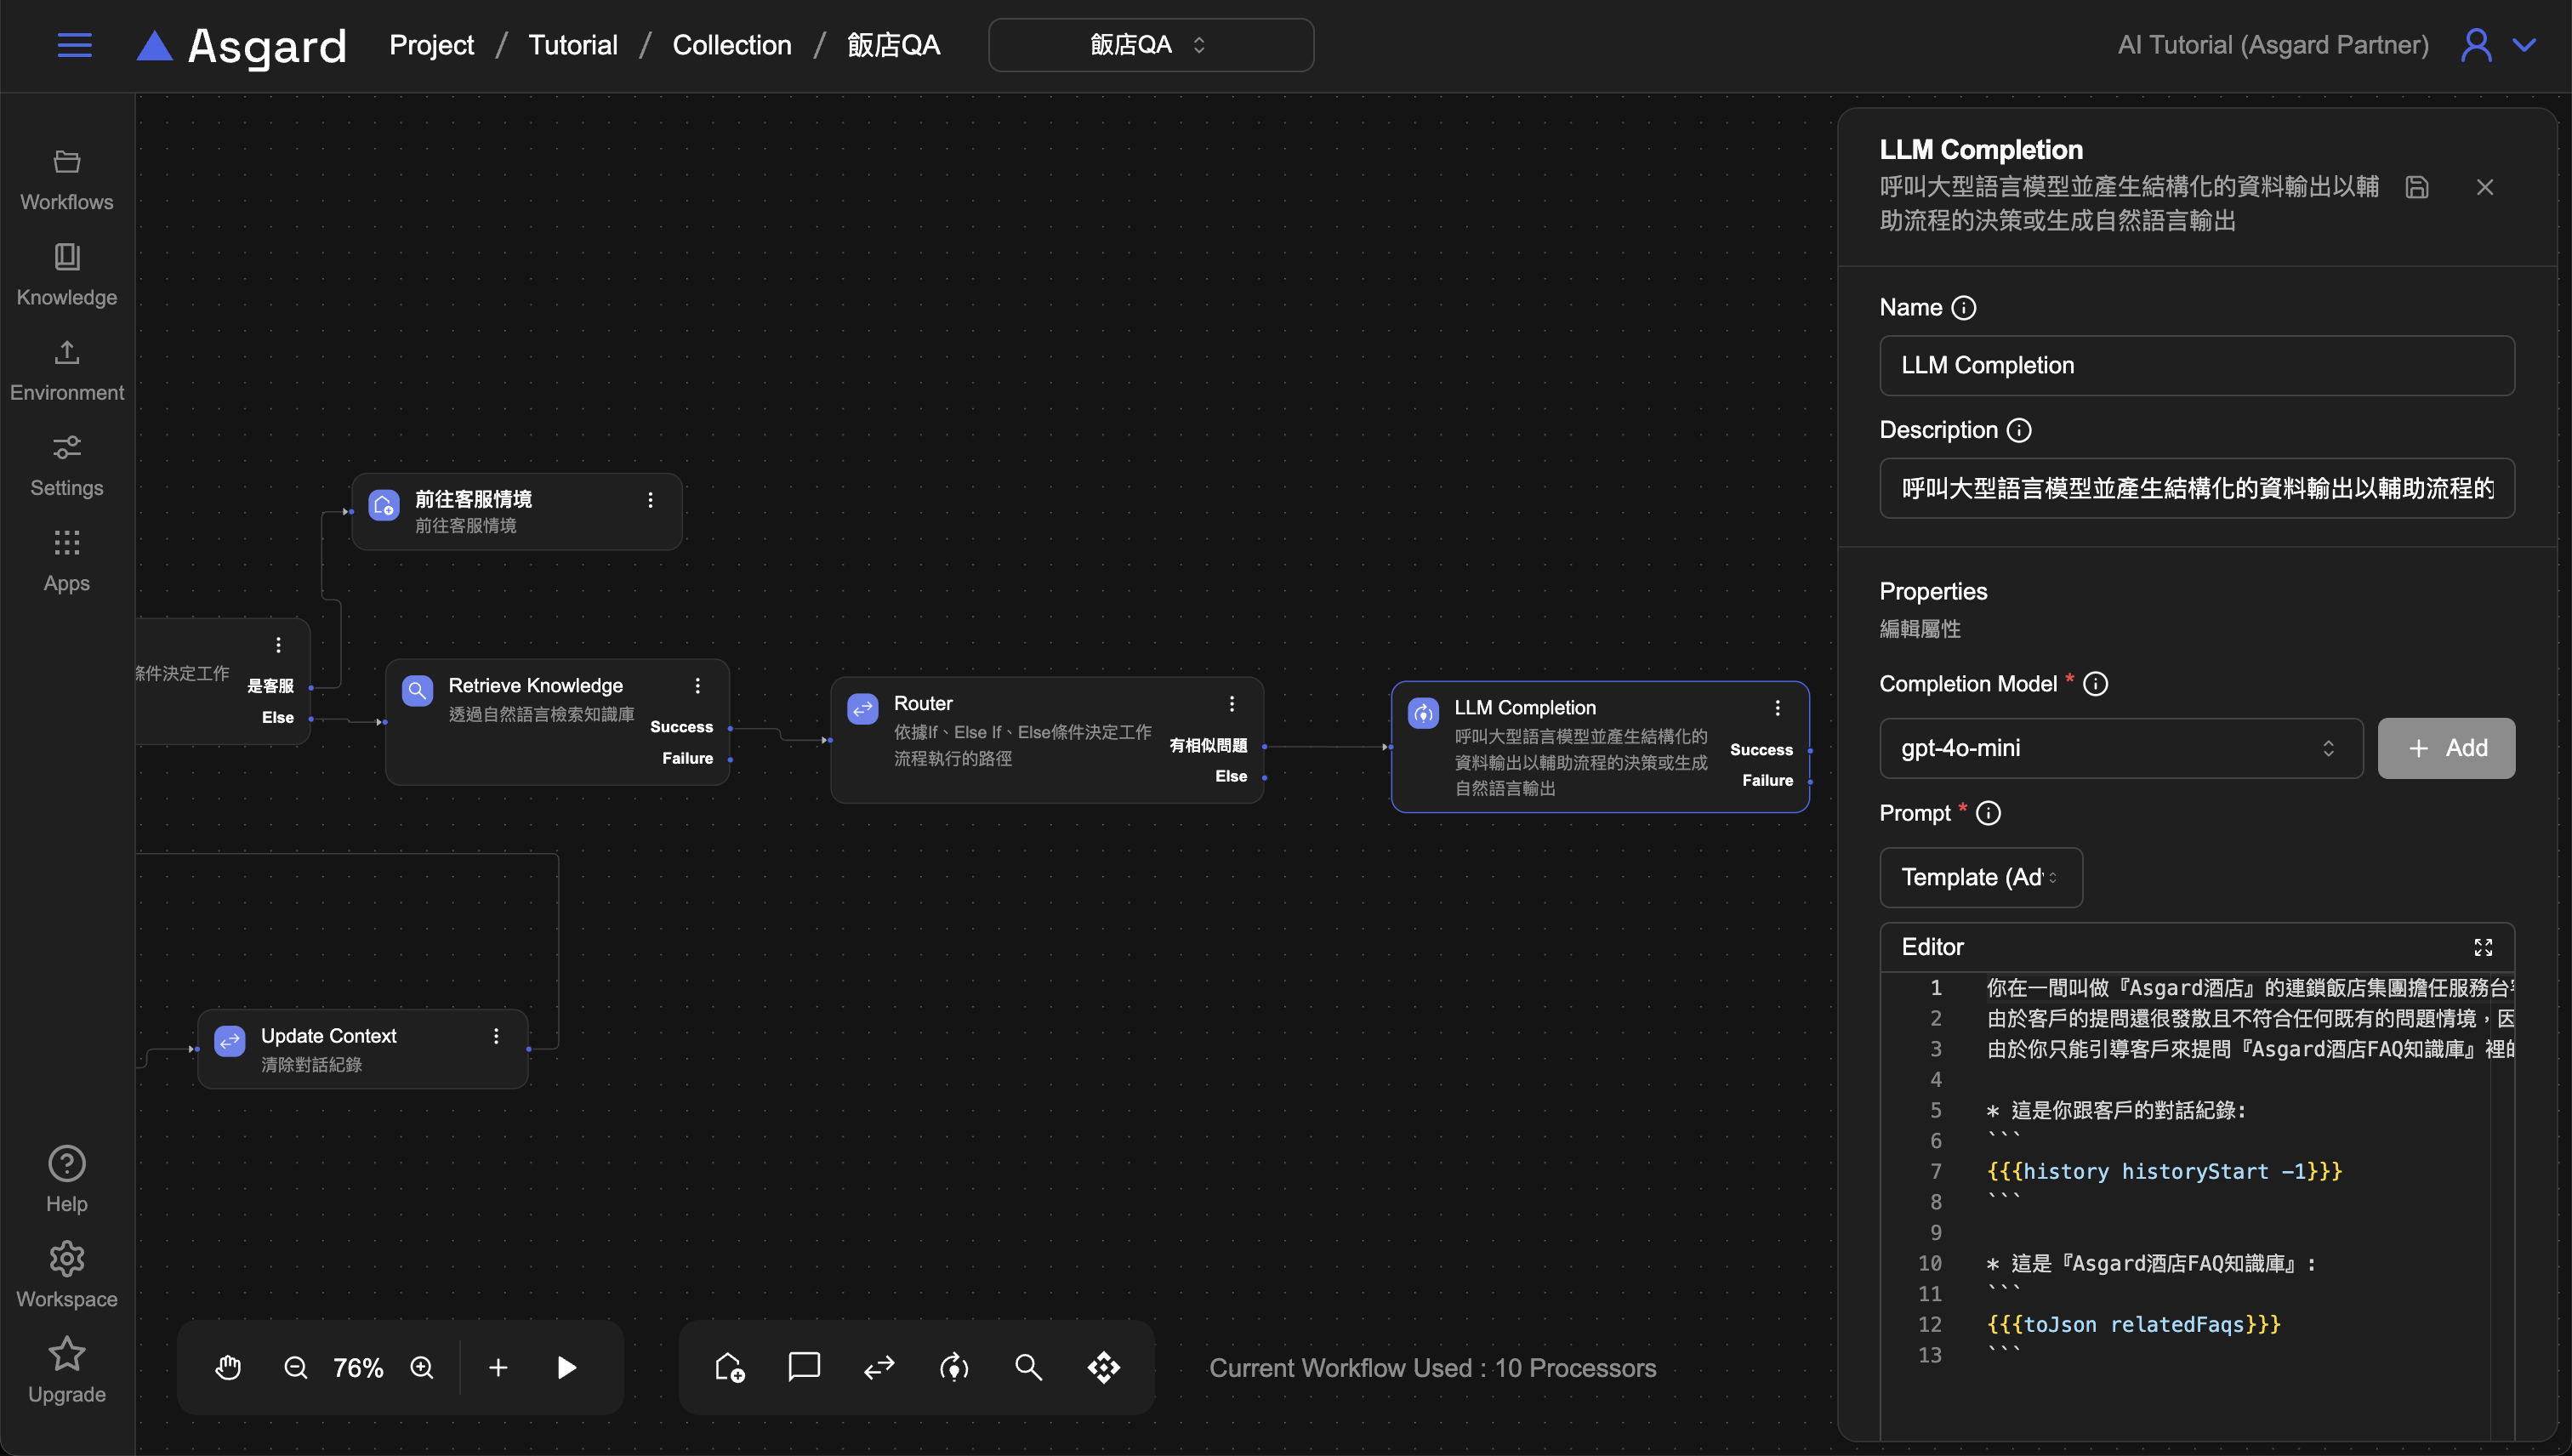Viewport: 2572px width, 1456px height.
Task: Expand the user account menu chevron
Action: [x=2525, y=45]
